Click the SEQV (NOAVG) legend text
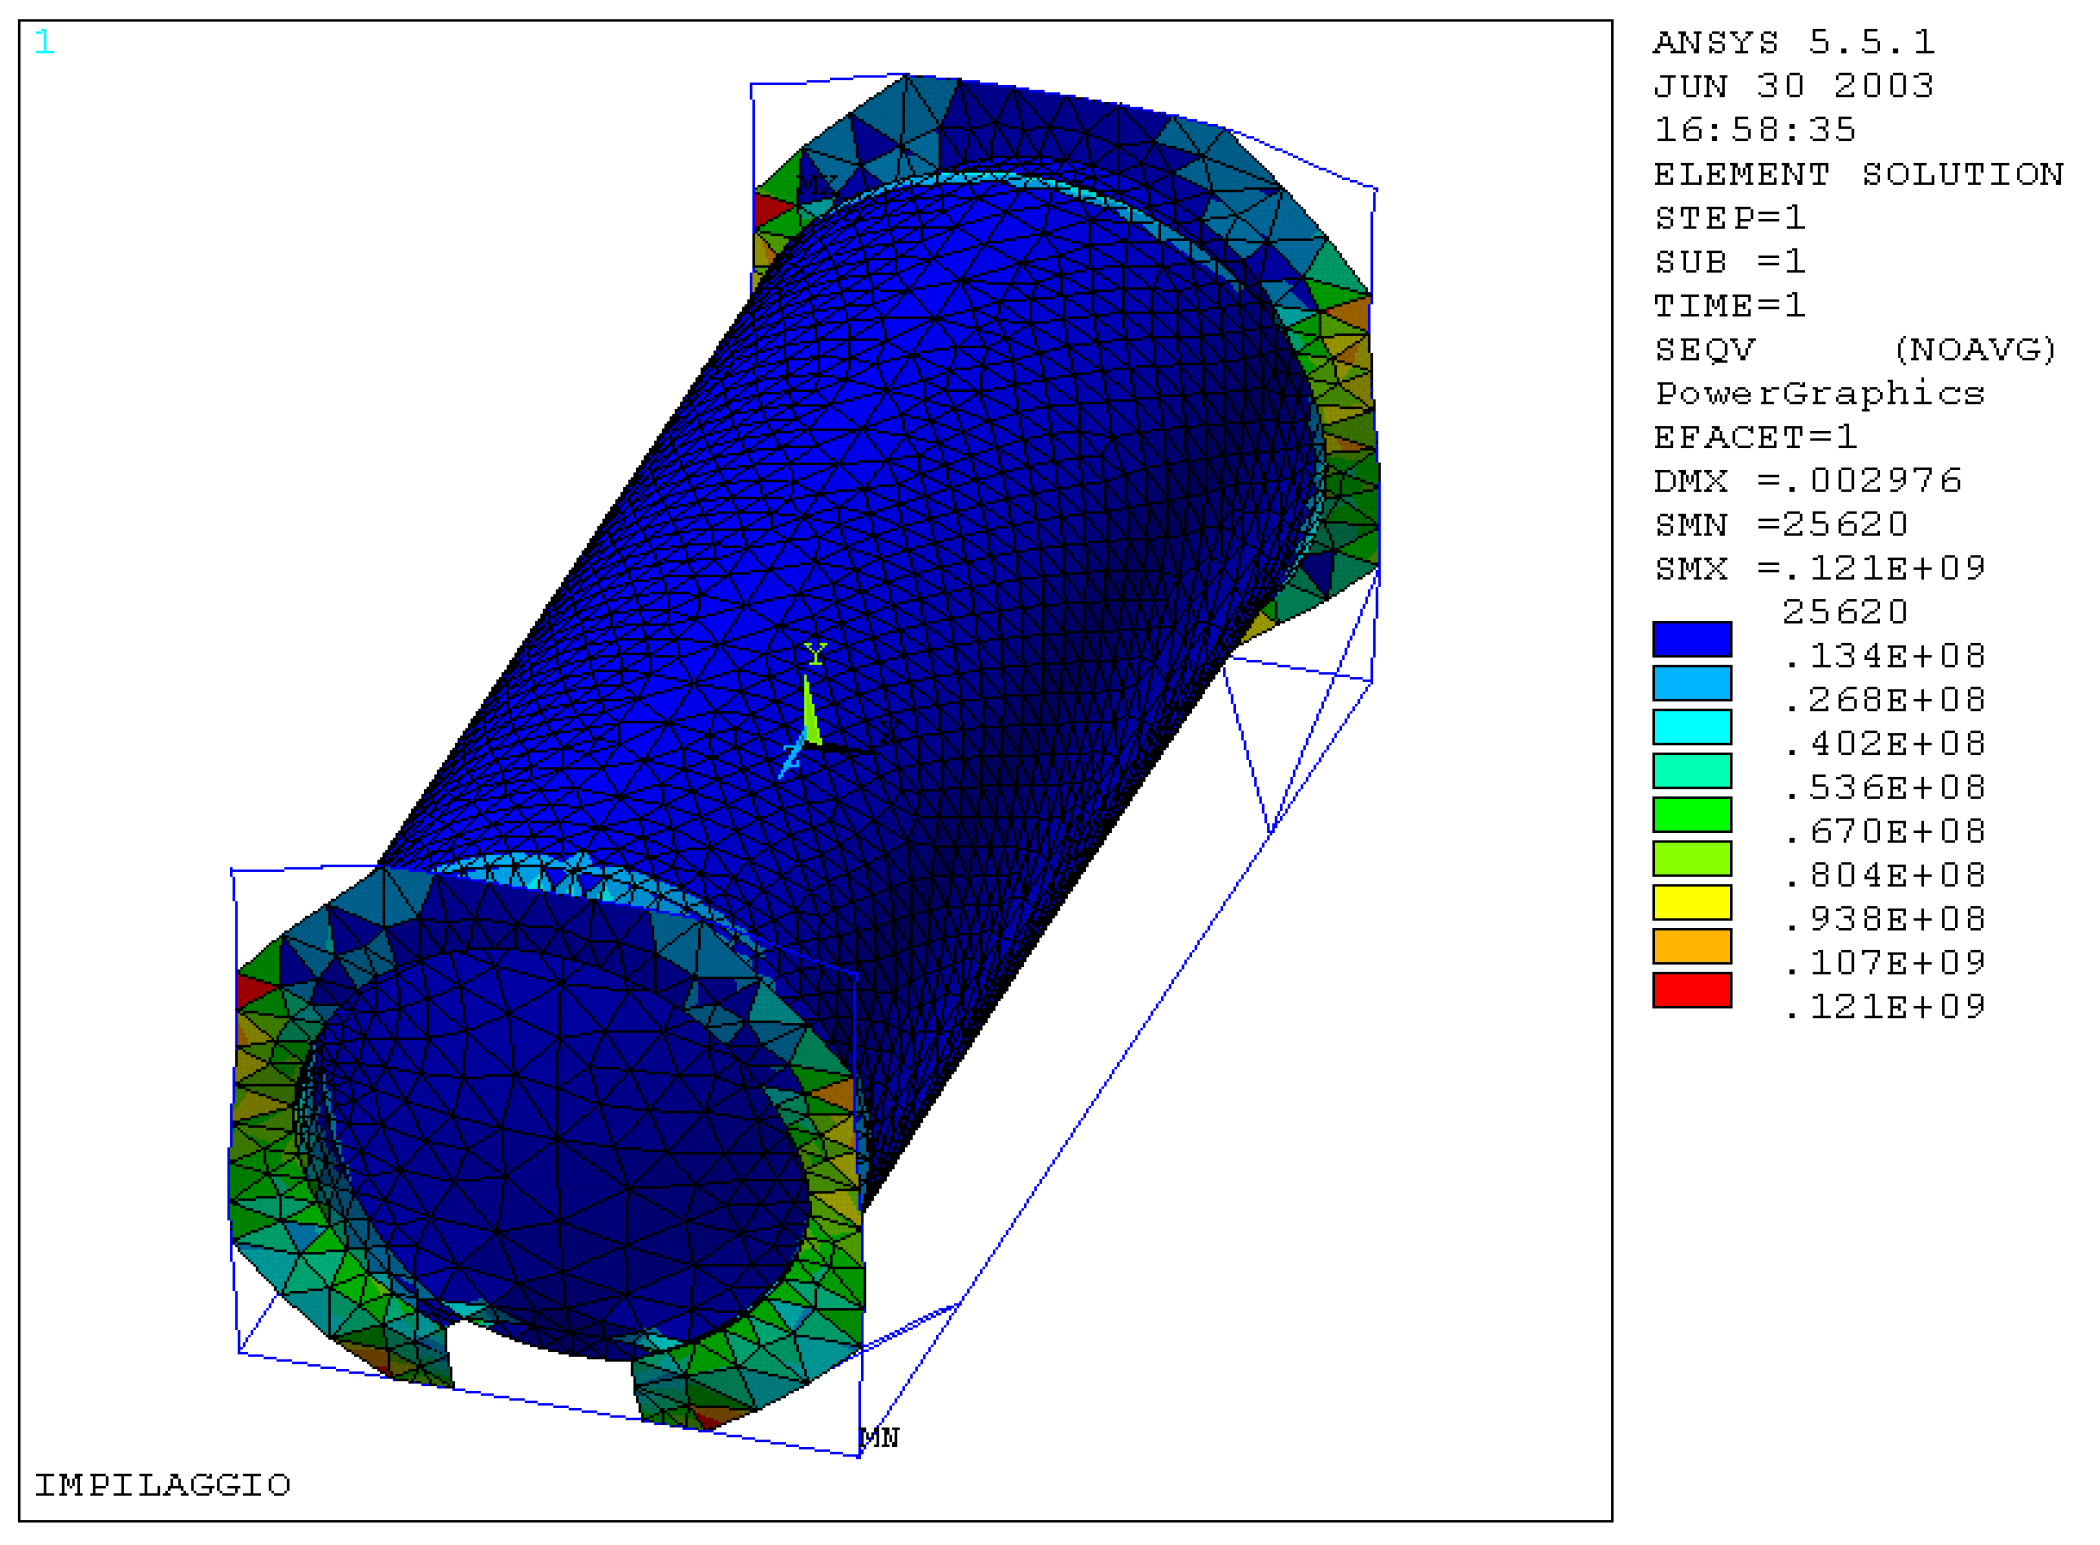This screenshot has width=2100, height=1545. coord(1855,350)
